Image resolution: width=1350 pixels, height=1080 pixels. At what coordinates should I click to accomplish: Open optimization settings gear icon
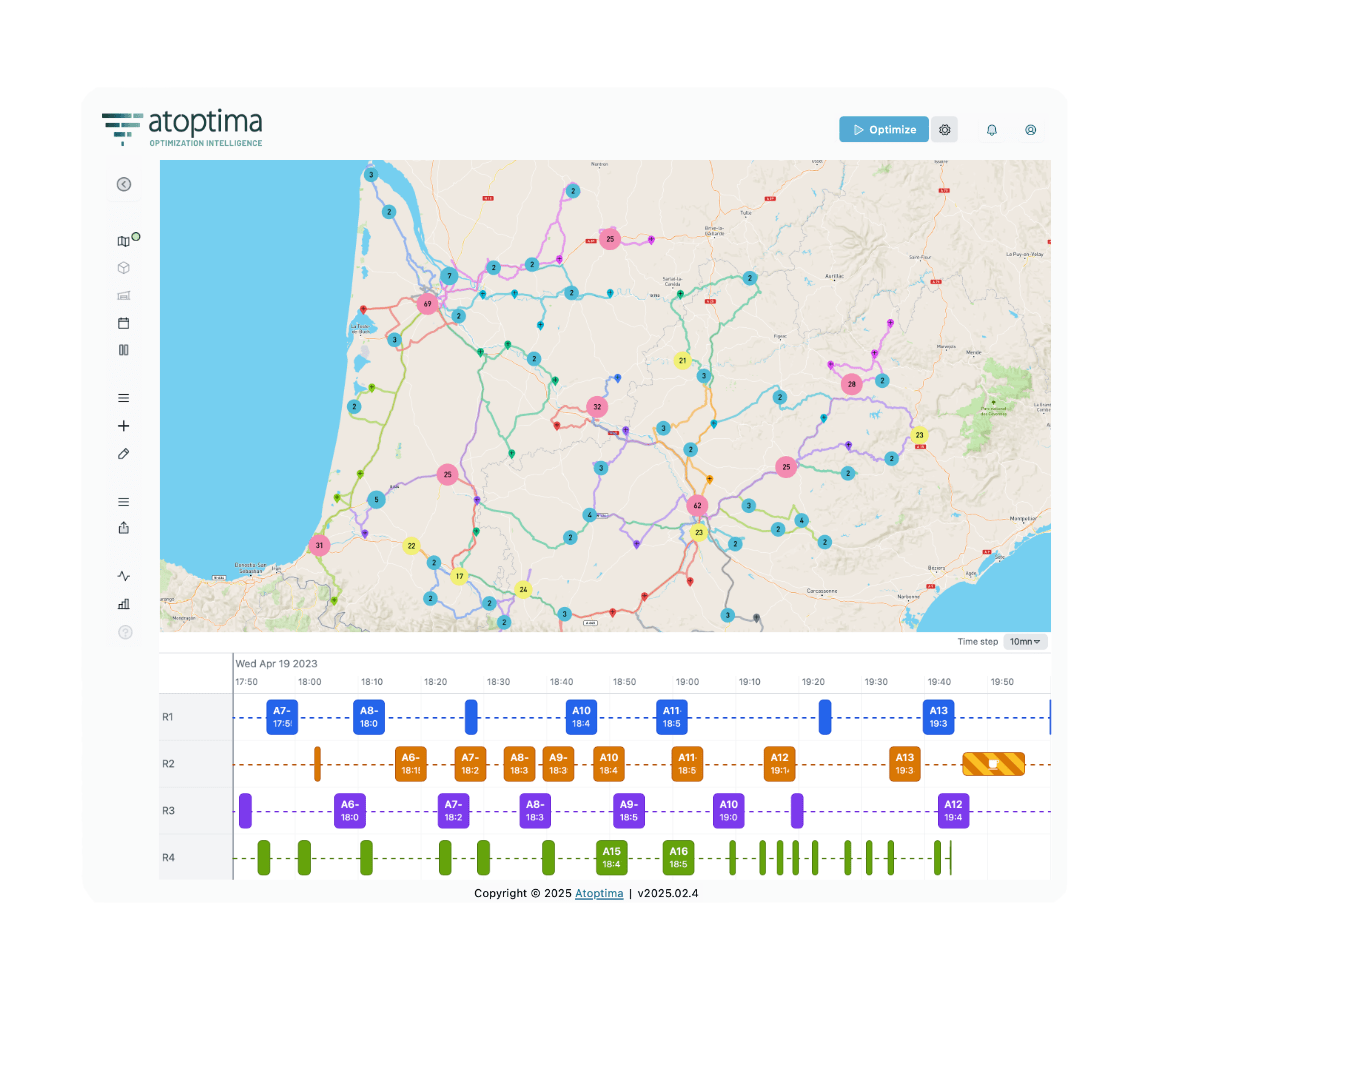(x=945, y=130)
